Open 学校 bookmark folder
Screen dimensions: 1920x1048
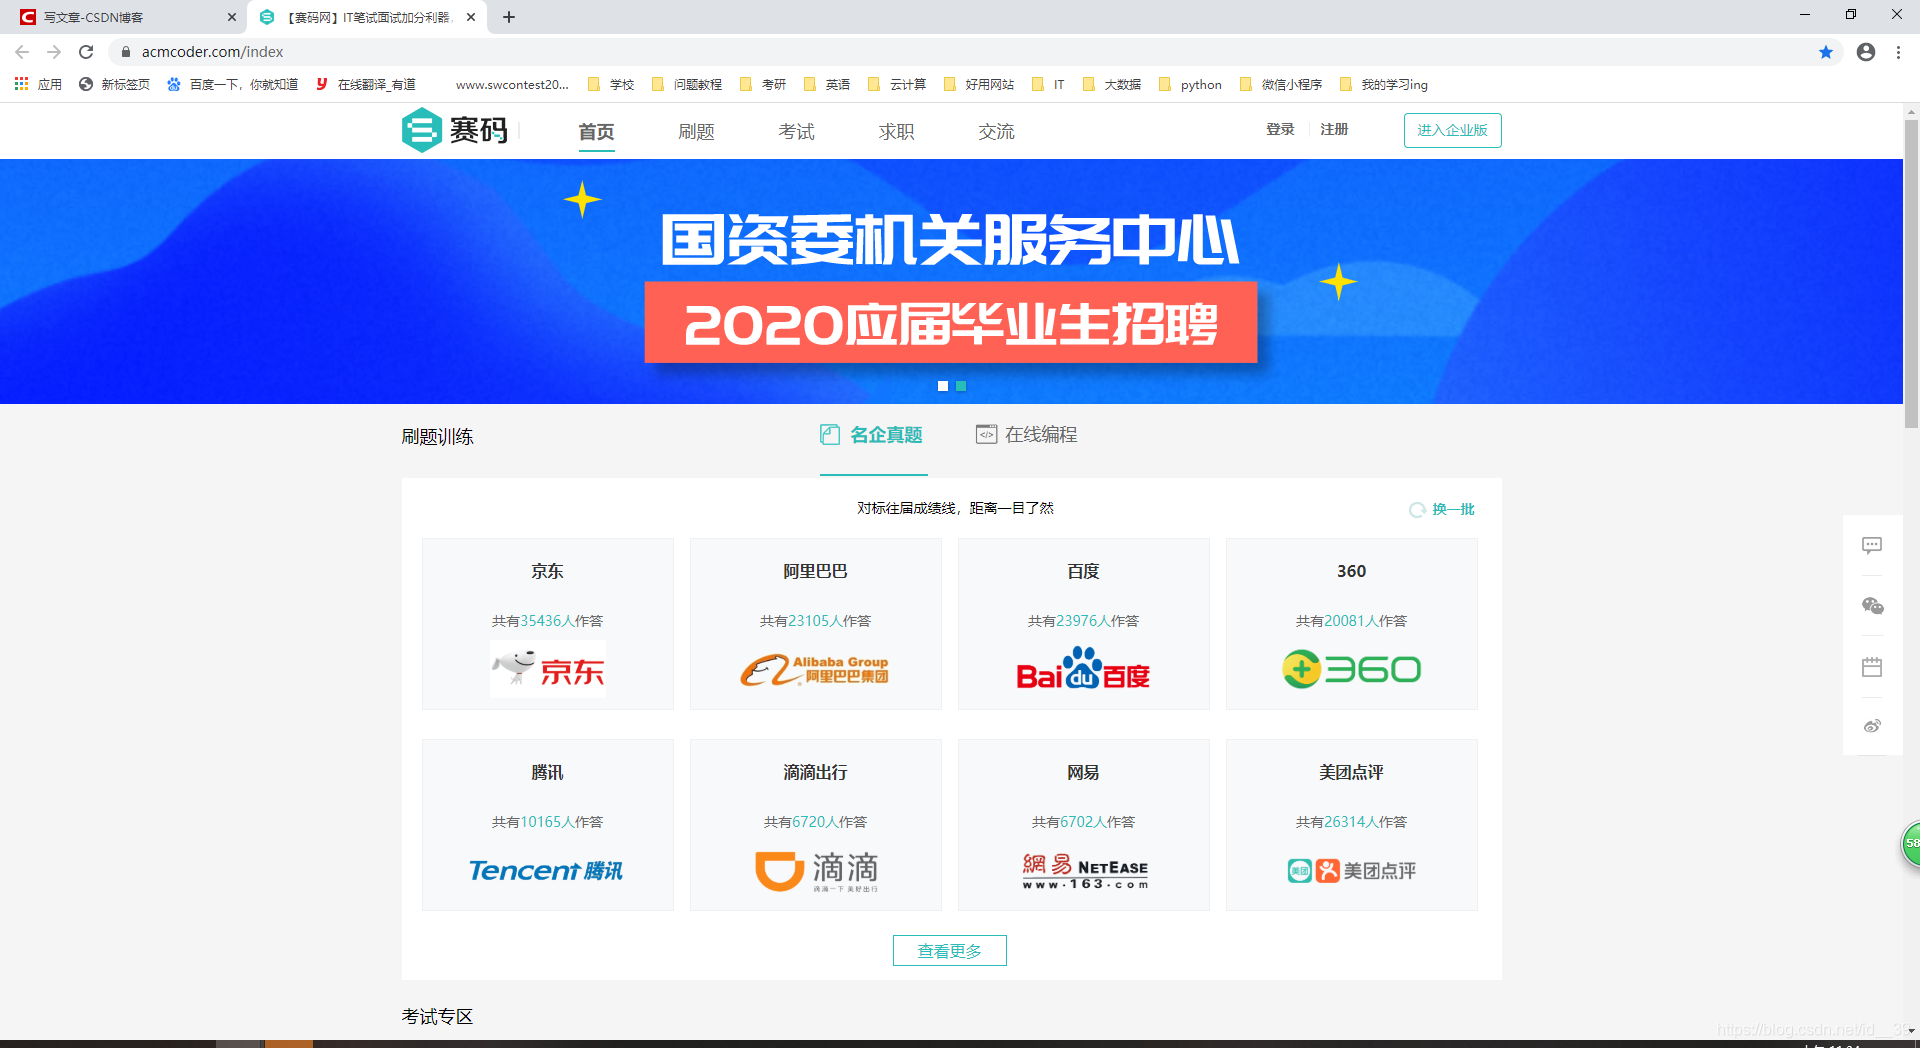pos(611,84)
